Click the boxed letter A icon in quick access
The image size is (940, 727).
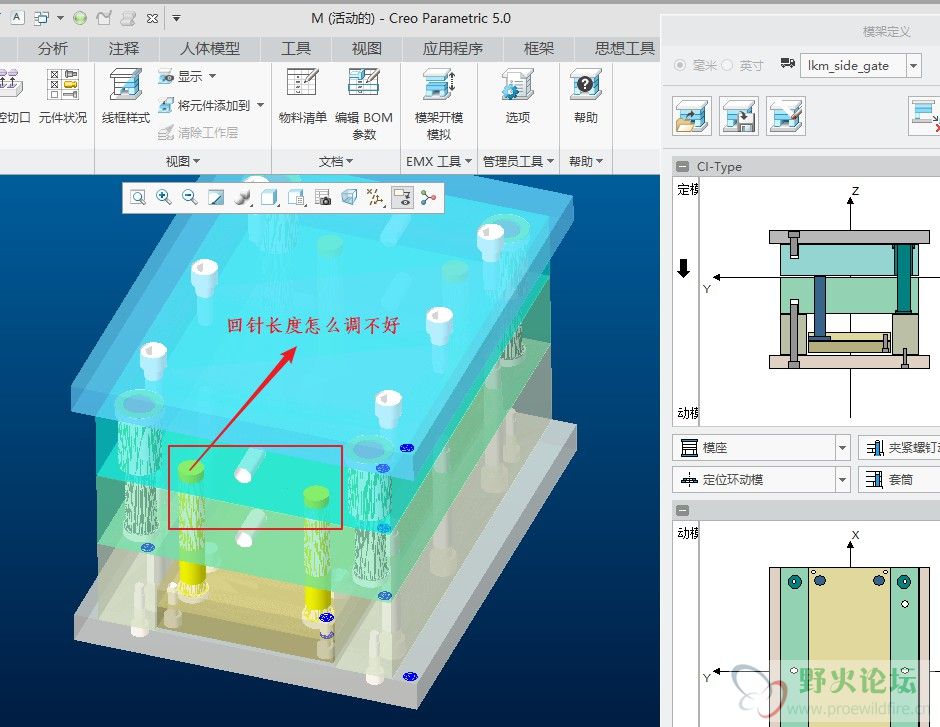[17, 17]
